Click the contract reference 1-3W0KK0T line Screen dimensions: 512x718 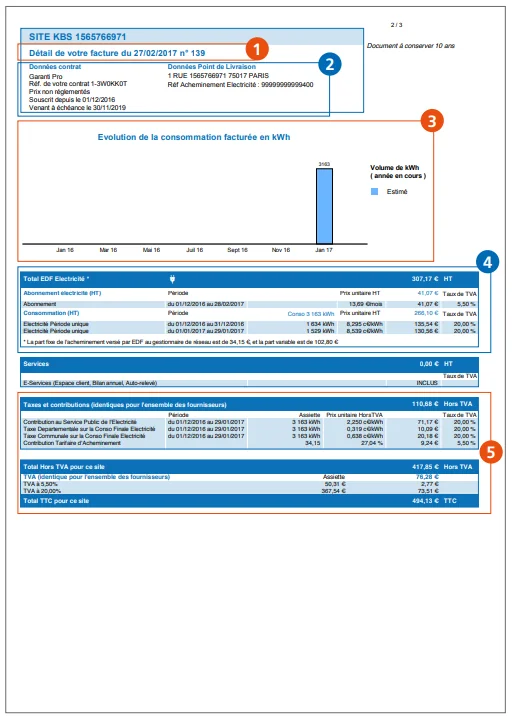[x=78, y=84]
